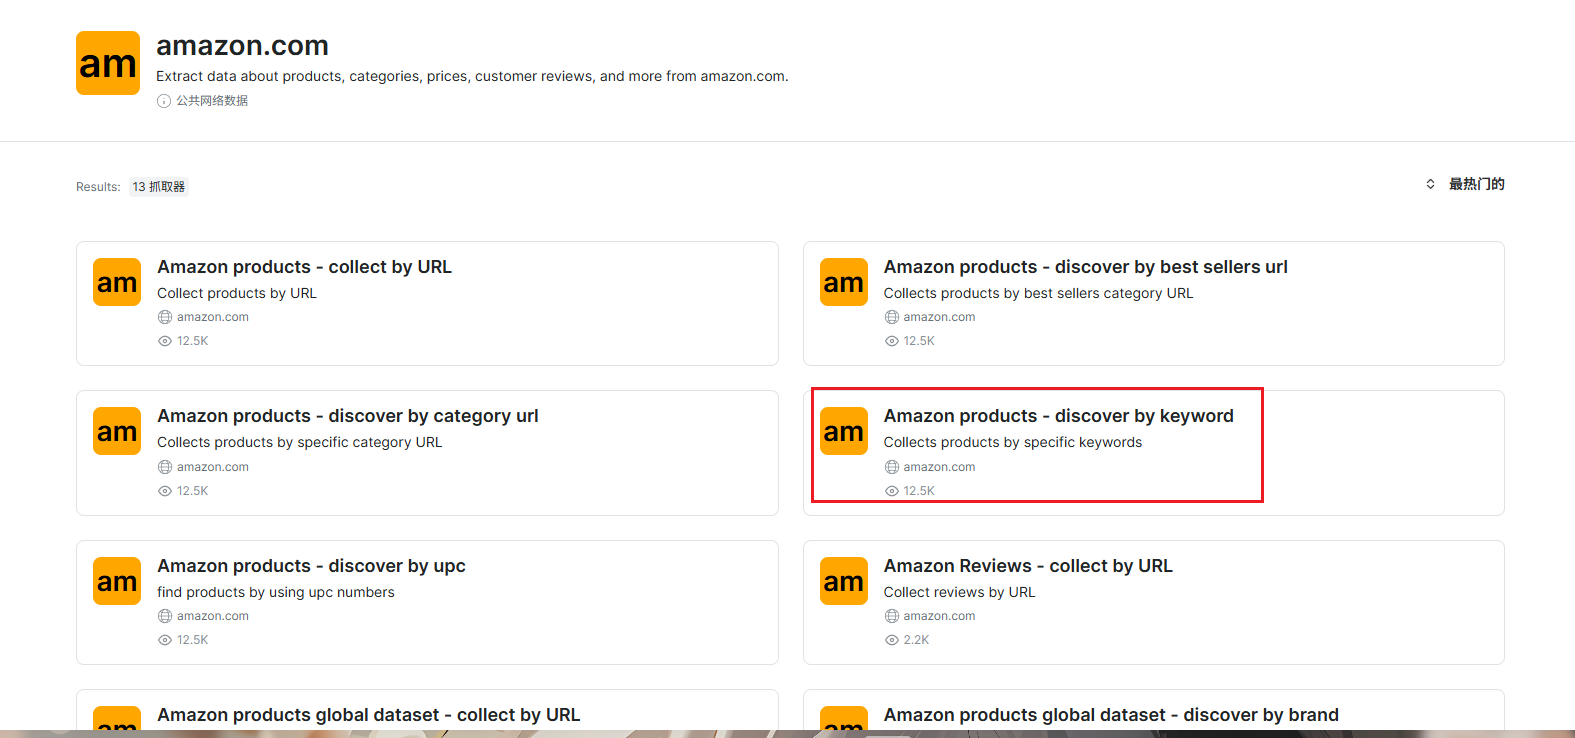Click am logo of discover by upc card
The width and height of the screenshot is (1575, 738).
[x=117, y=581]
